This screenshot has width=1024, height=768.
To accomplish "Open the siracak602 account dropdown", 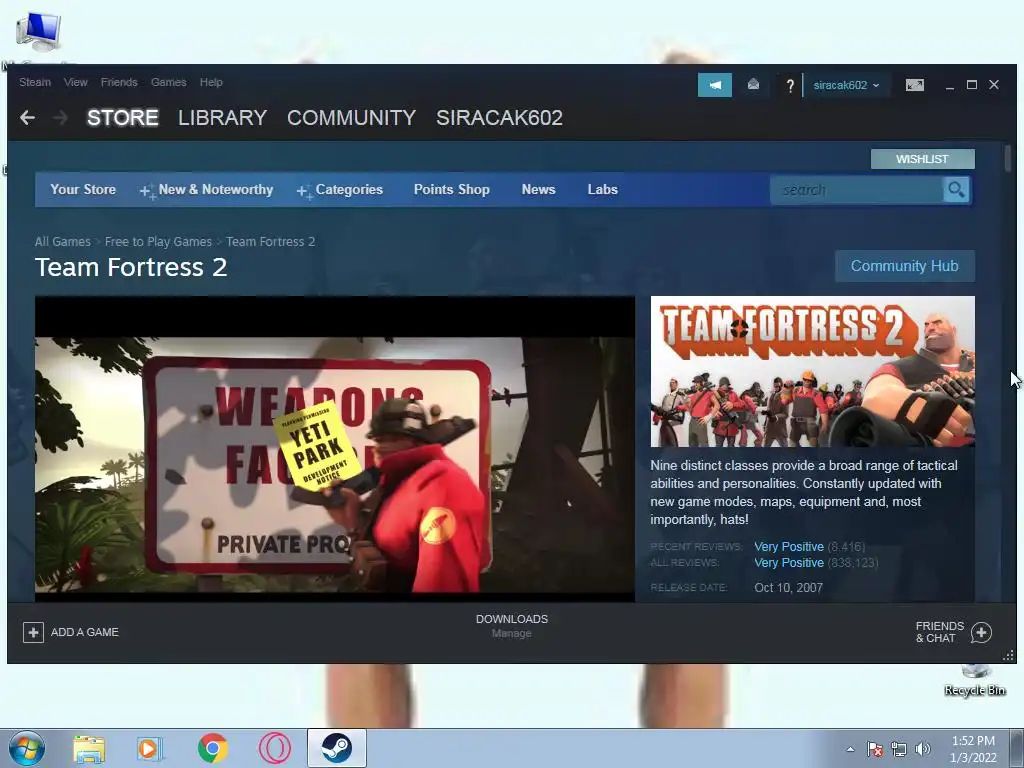I will click(846, 86).
